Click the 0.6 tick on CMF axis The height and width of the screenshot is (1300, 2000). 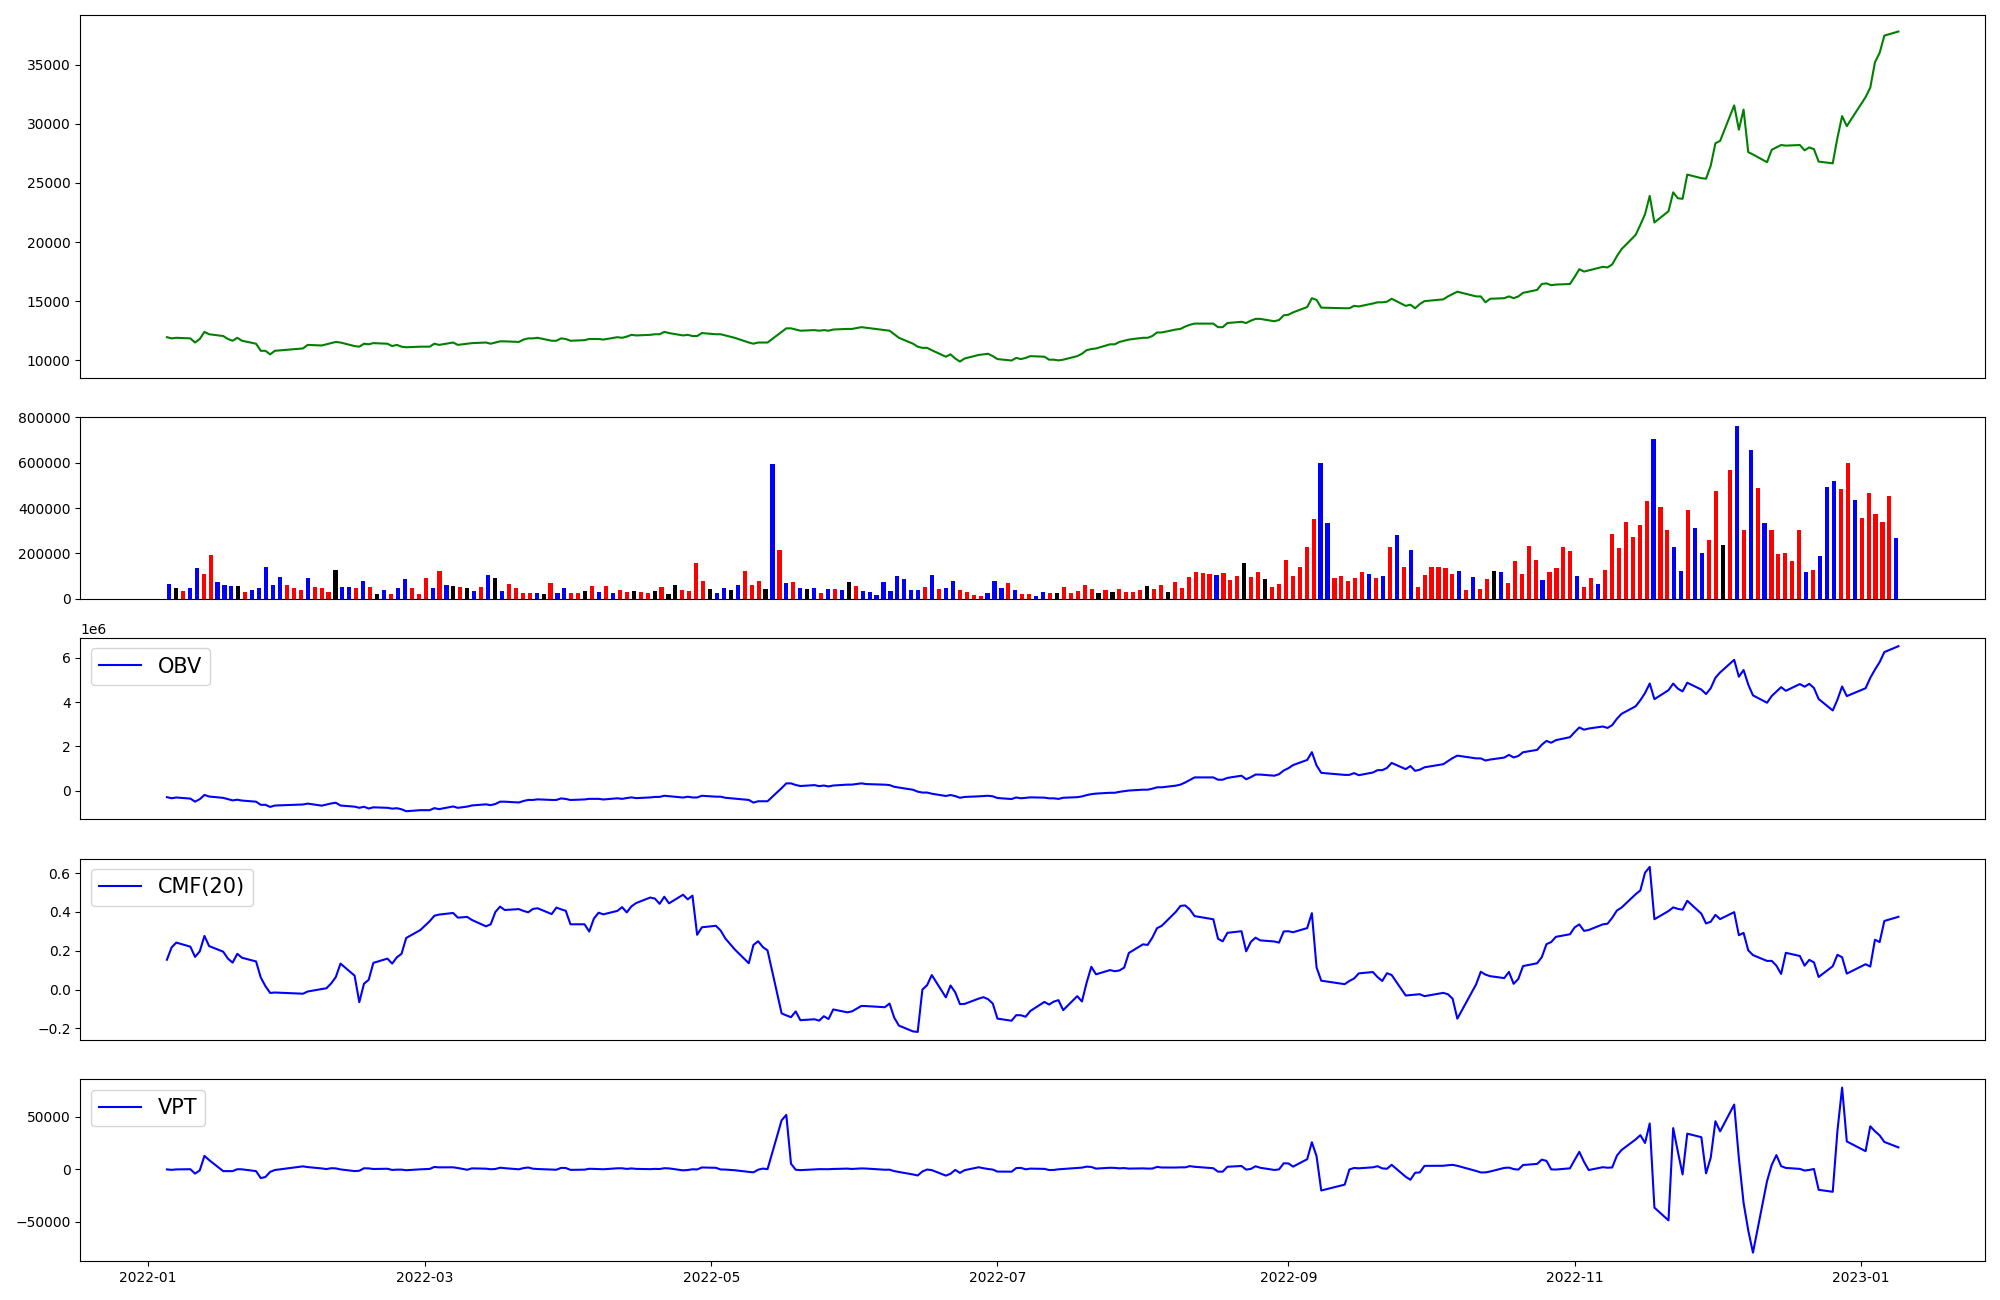pos(58,874)
